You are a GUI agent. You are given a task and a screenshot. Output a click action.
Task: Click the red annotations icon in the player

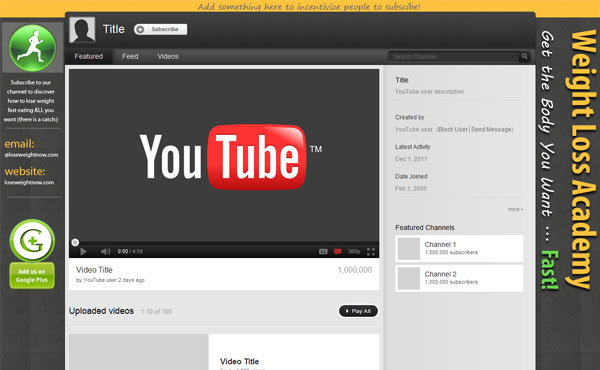[x=338, y=251]
